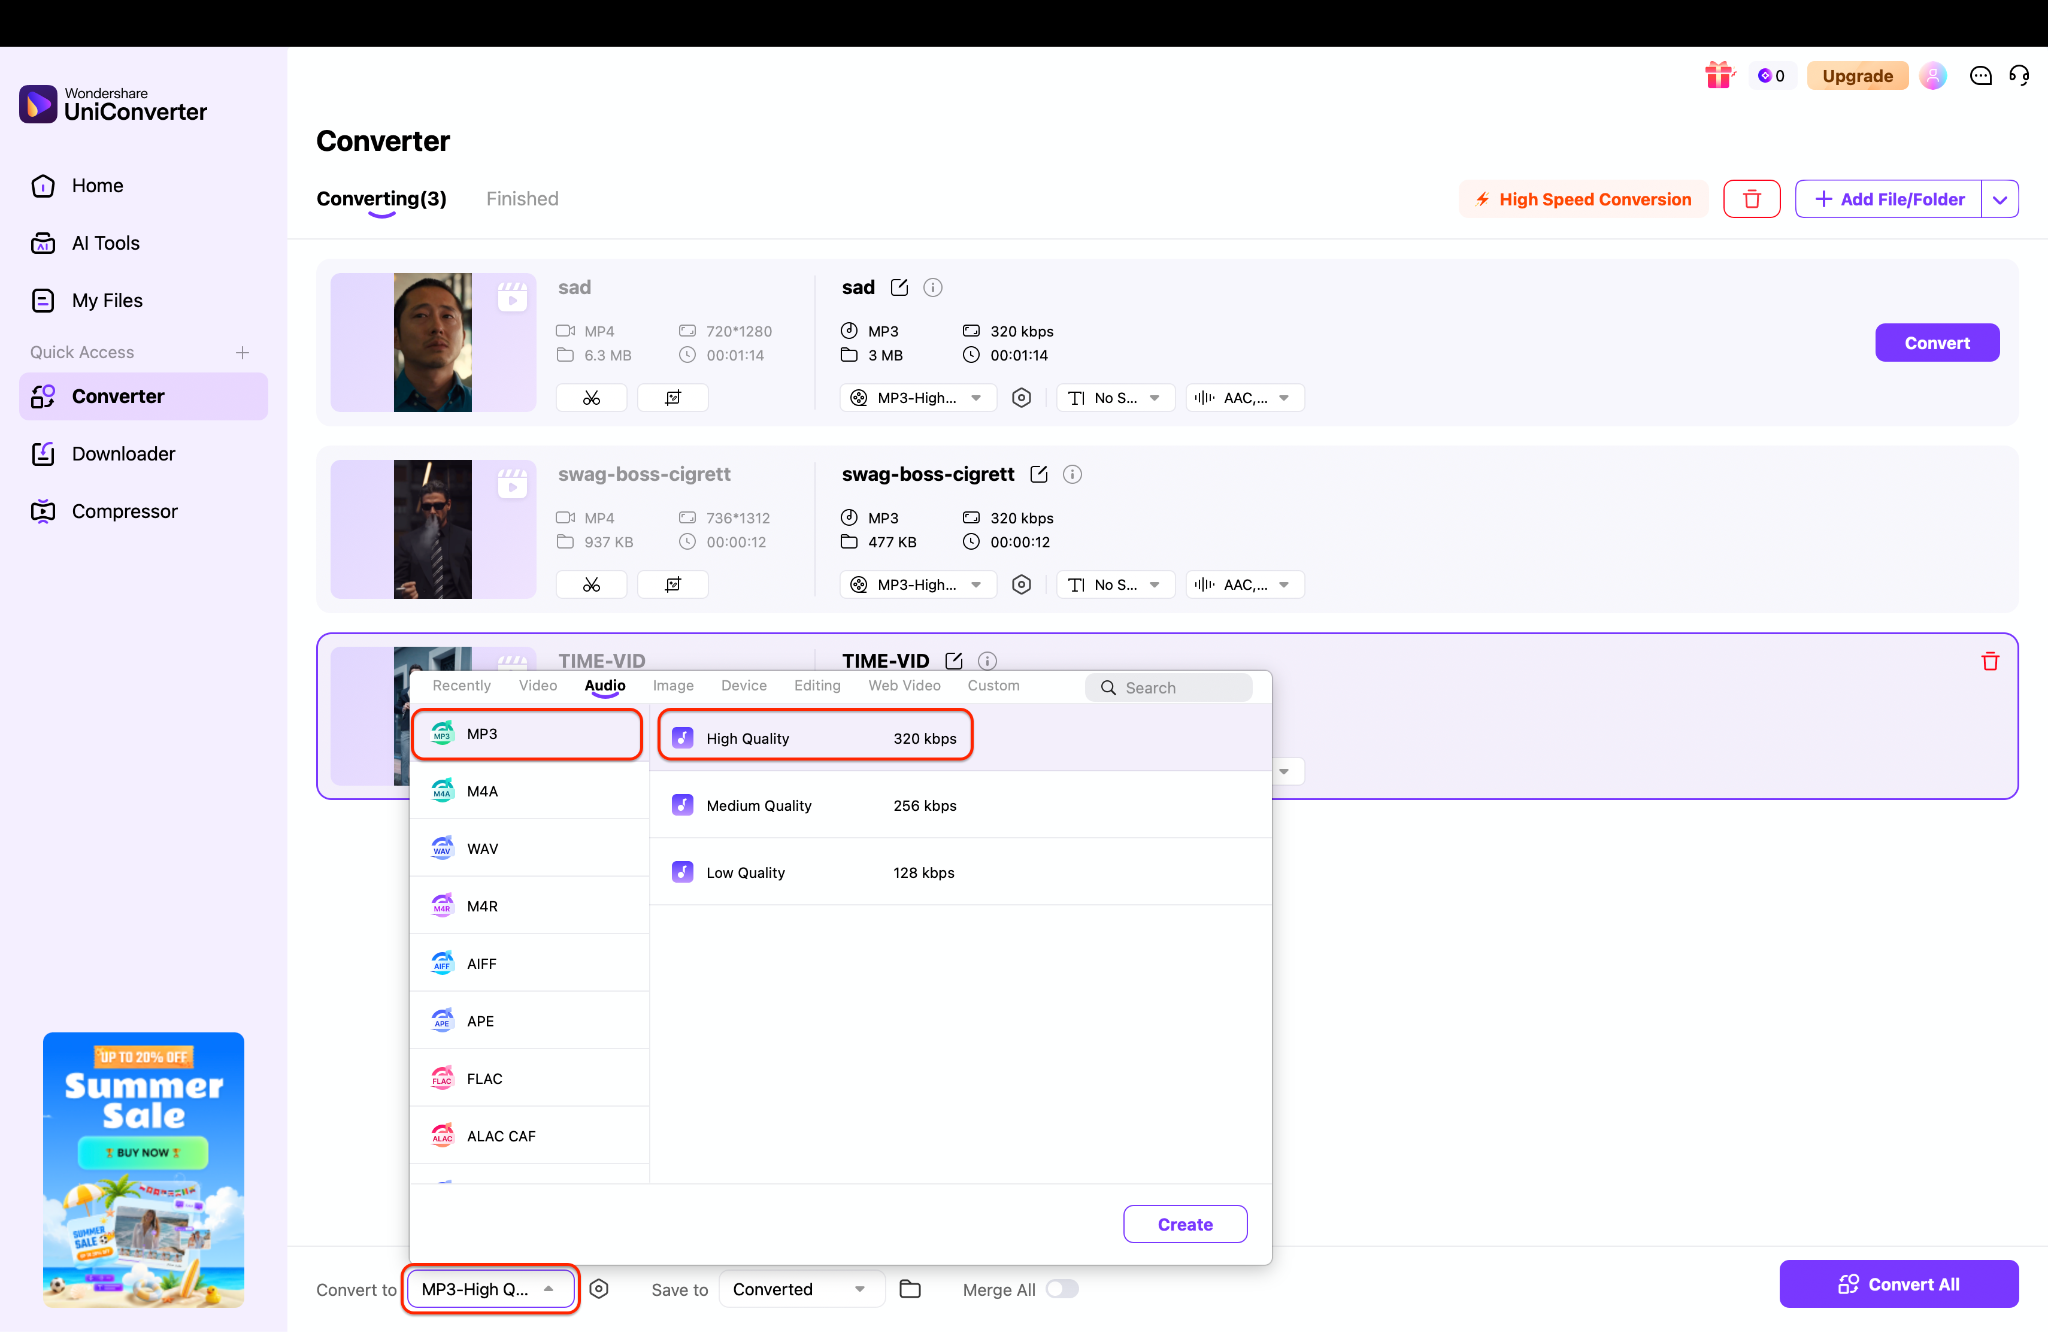
Task: Open crop tool for swag-boss-cigrett video
Action: coord(673,585)
